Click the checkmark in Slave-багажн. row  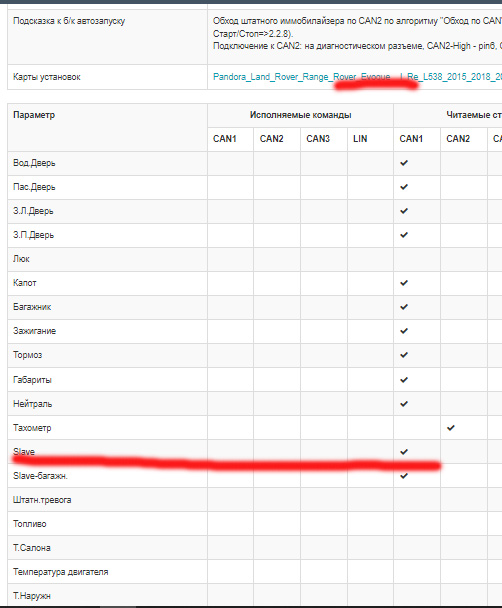click(404, 476)
